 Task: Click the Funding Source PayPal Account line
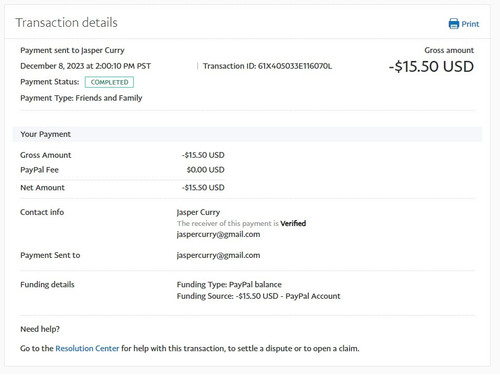coord(258,296)
